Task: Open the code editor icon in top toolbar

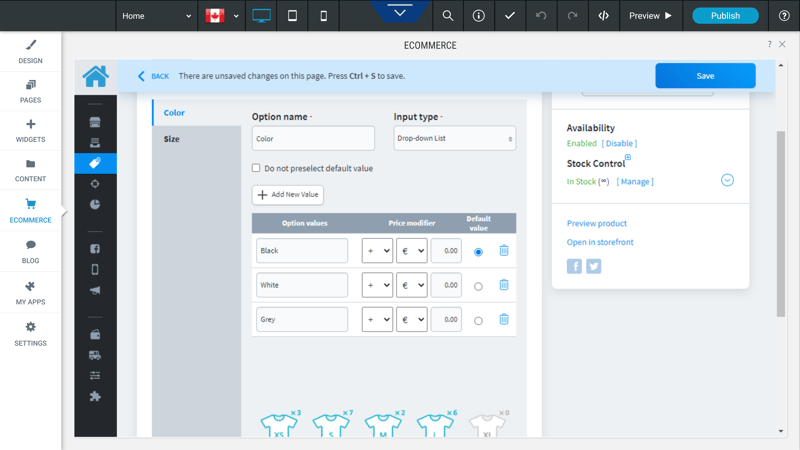Action: tap(603, 16)
